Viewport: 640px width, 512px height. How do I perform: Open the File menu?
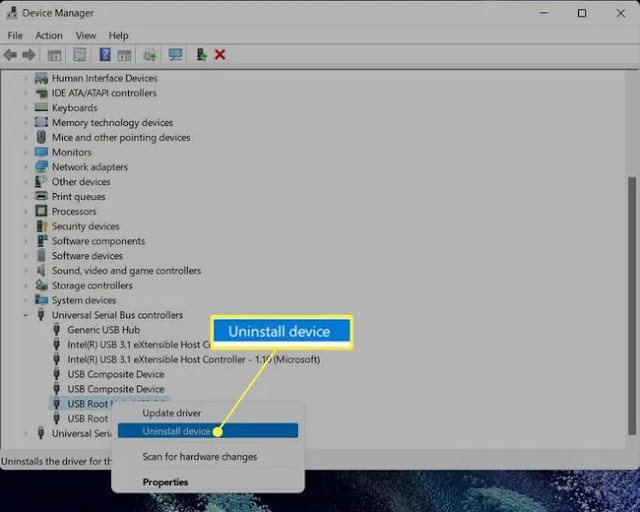[15, 36]
